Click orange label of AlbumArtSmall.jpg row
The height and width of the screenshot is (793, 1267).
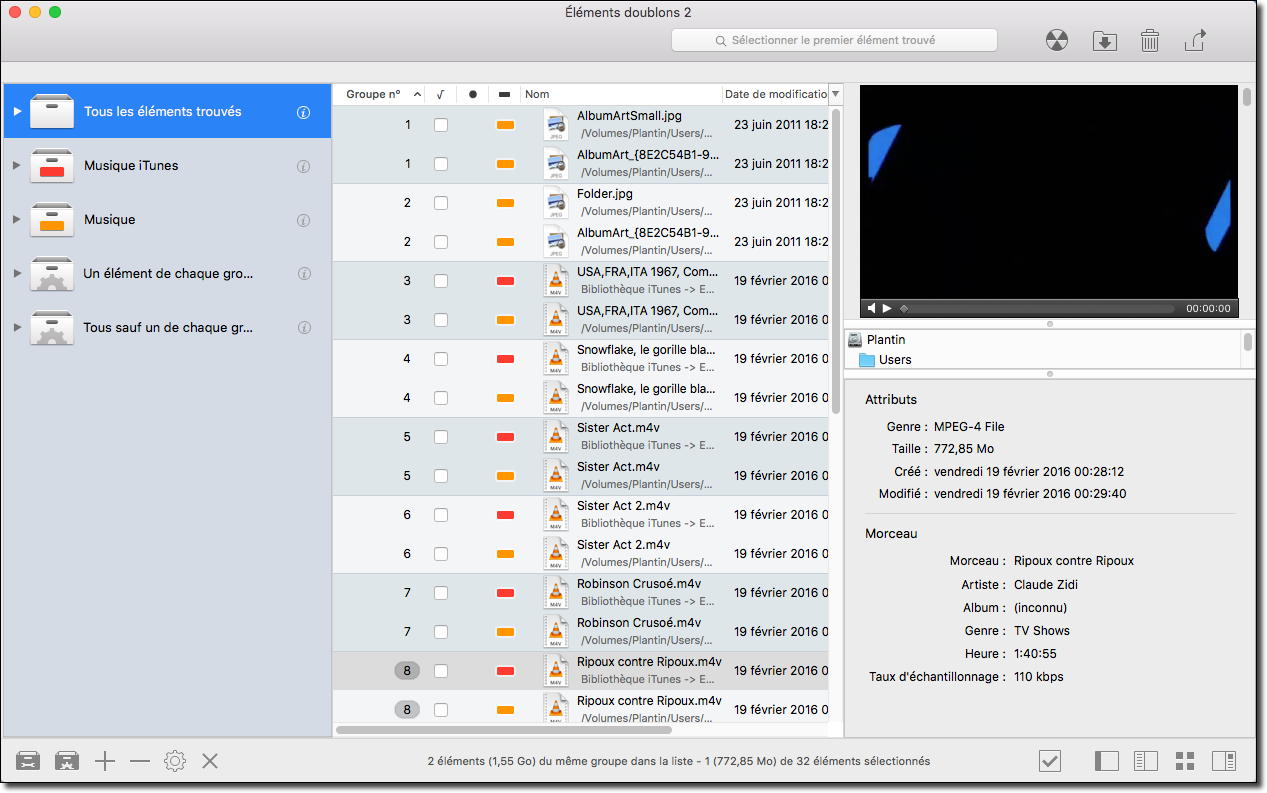pyautogui.click(x=505, y=125)
